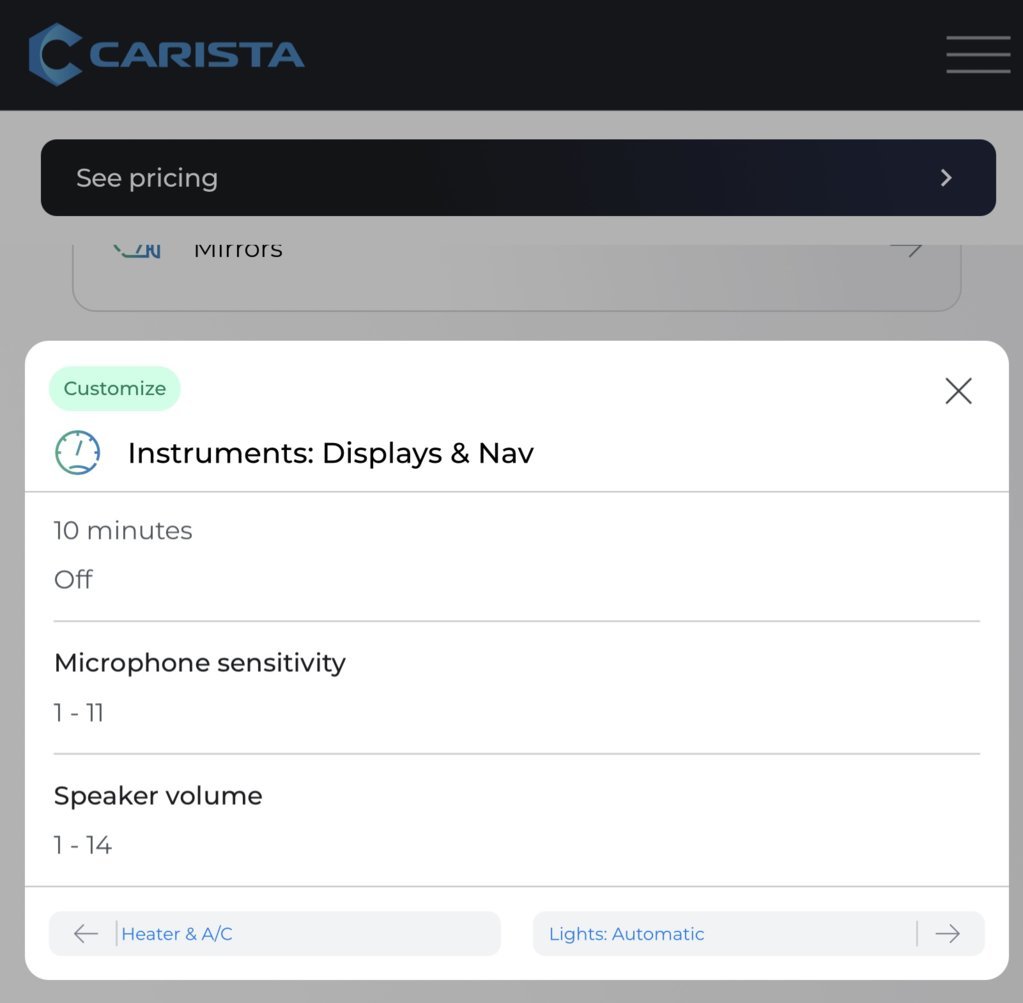Close the Customize panel with X

(958, 391)
